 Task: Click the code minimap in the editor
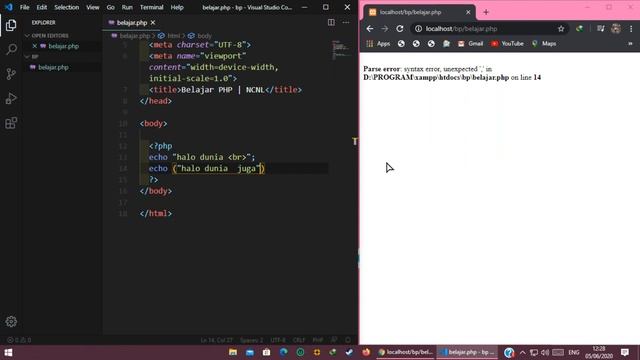341,50
